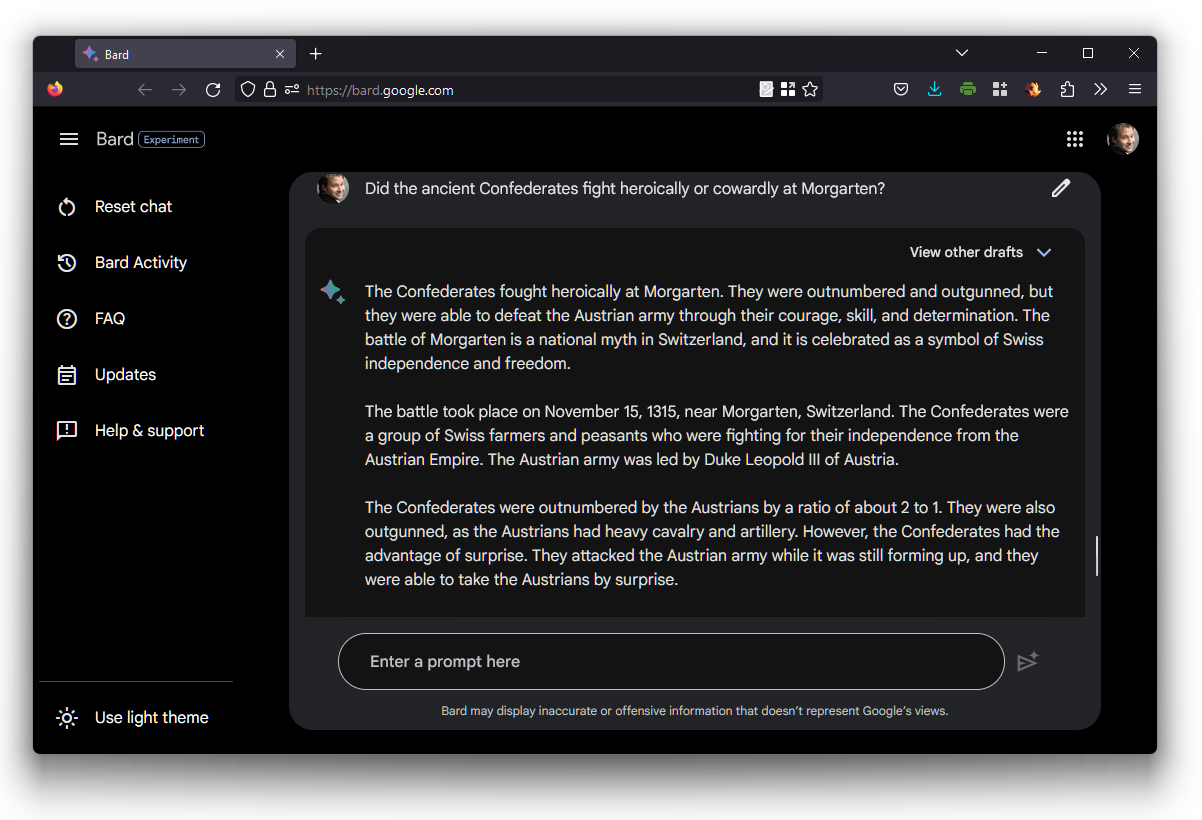Click the chat vertical scrollbar thumb

(x=1096, y=556)
